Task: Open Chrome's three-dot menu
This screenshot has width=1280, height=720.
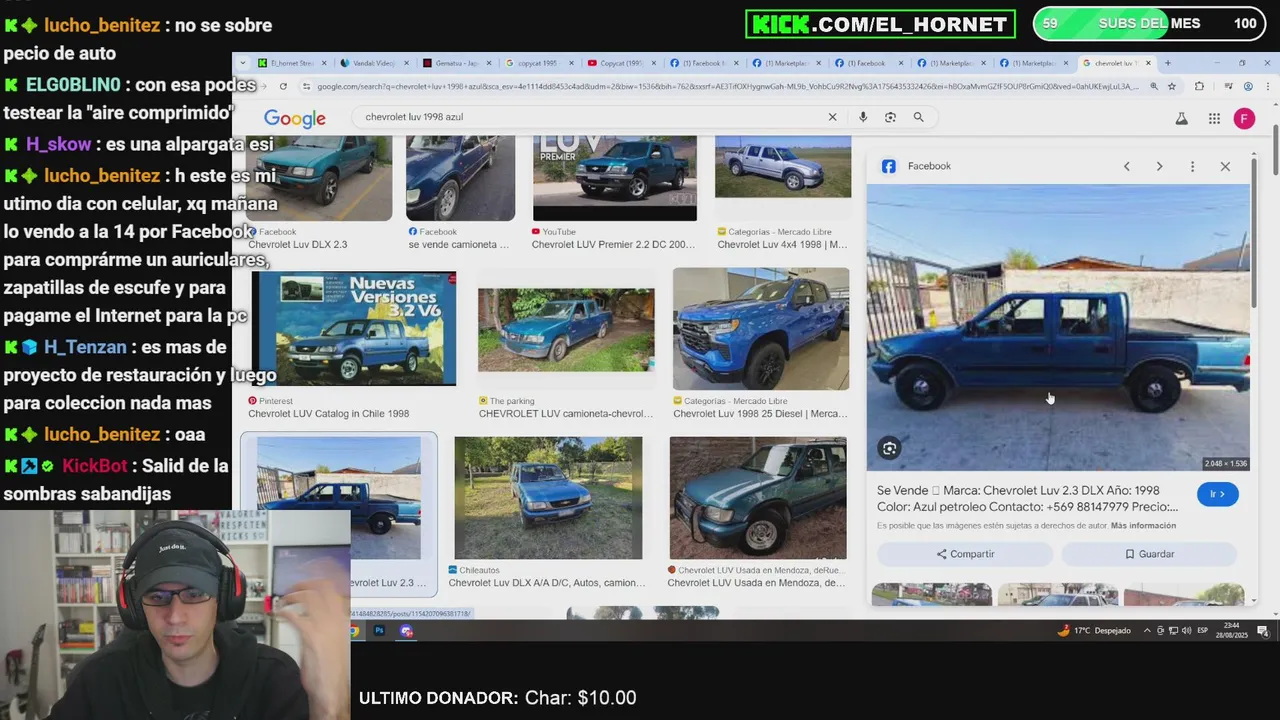Action: (1266, 87)
